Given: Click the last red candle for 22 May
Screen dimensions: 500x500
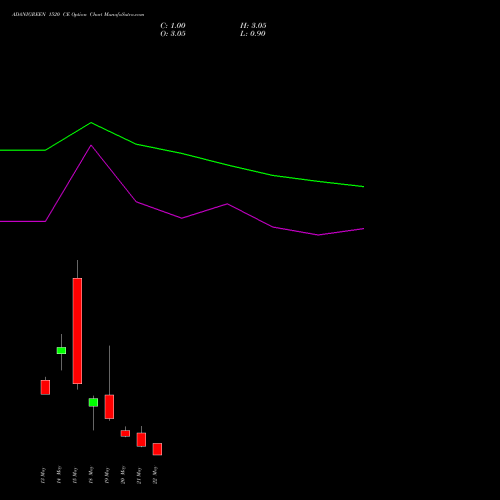Looking at the screenshot, I should click(157, 449).
